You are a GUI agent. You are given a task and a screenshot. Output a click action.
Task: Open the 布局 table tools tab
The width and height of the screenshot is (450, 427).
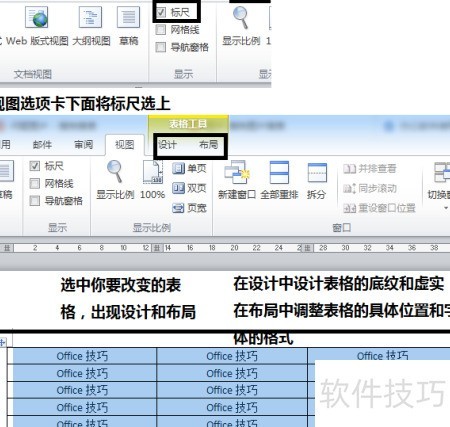(x=208, y=145)
